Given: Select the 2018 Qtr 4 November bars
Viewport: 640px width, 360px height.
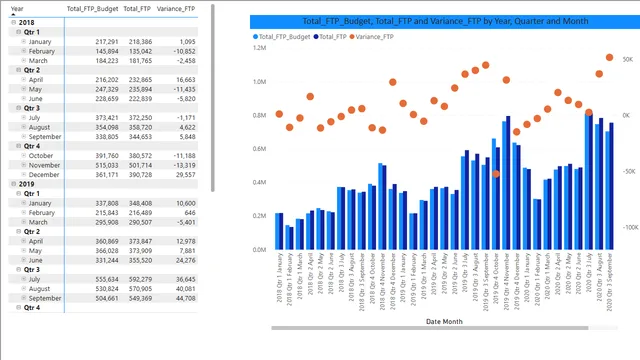Looking at the screenshot, I should (x=382, y=207).
